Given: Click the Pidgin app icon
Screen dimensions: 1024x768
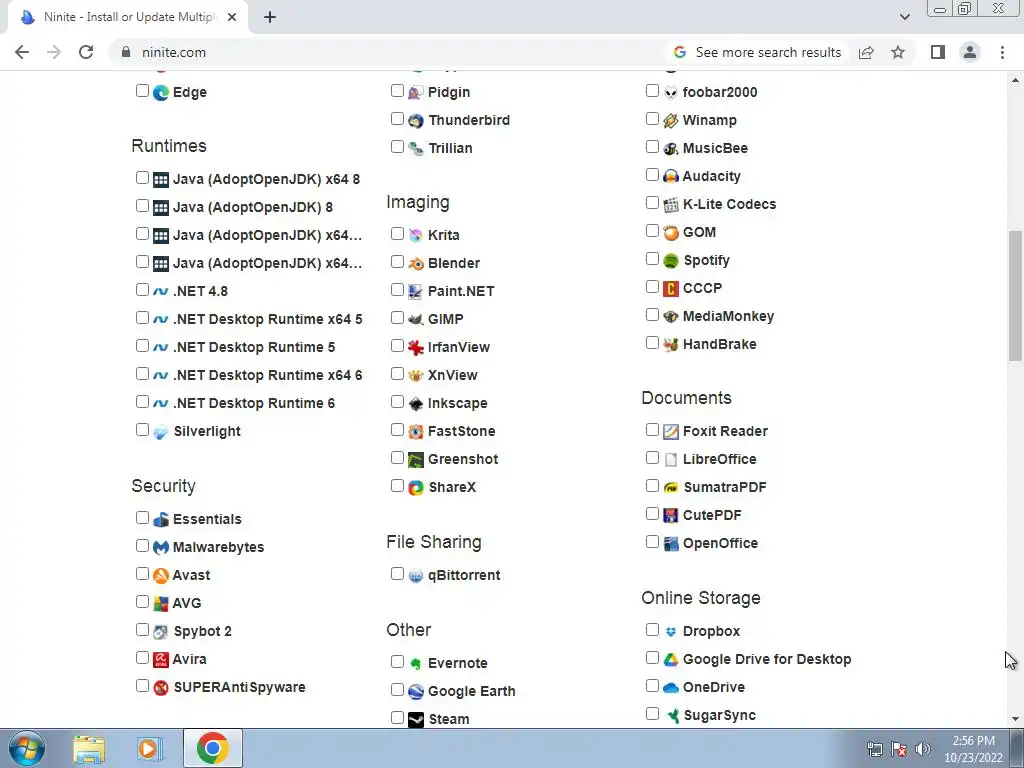Looking at the screenshot, I should click(x=415, y=93).
